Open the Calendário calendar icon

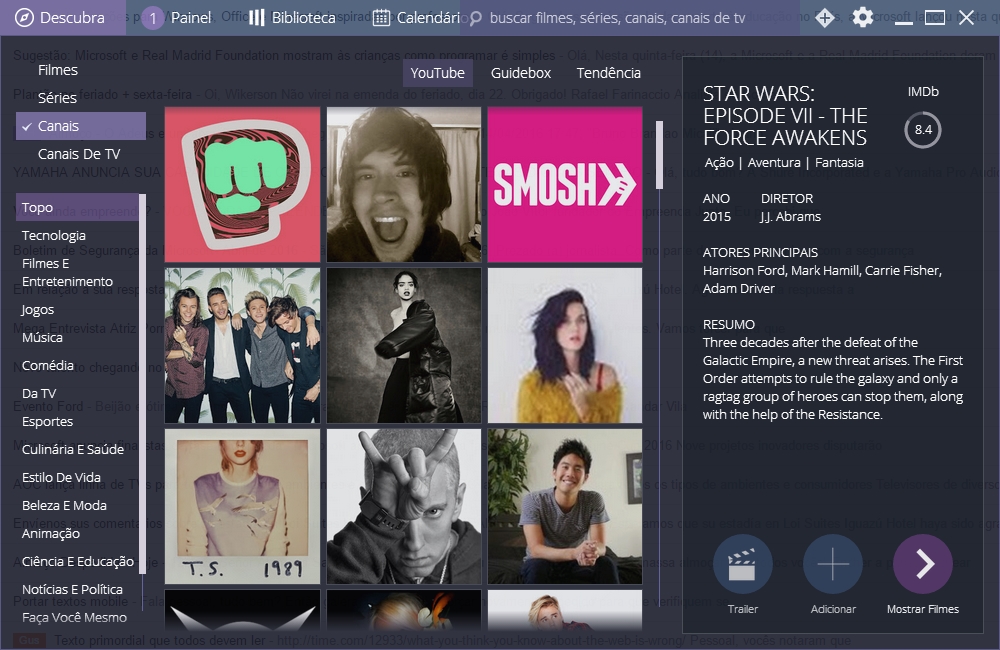pos(381,18)
